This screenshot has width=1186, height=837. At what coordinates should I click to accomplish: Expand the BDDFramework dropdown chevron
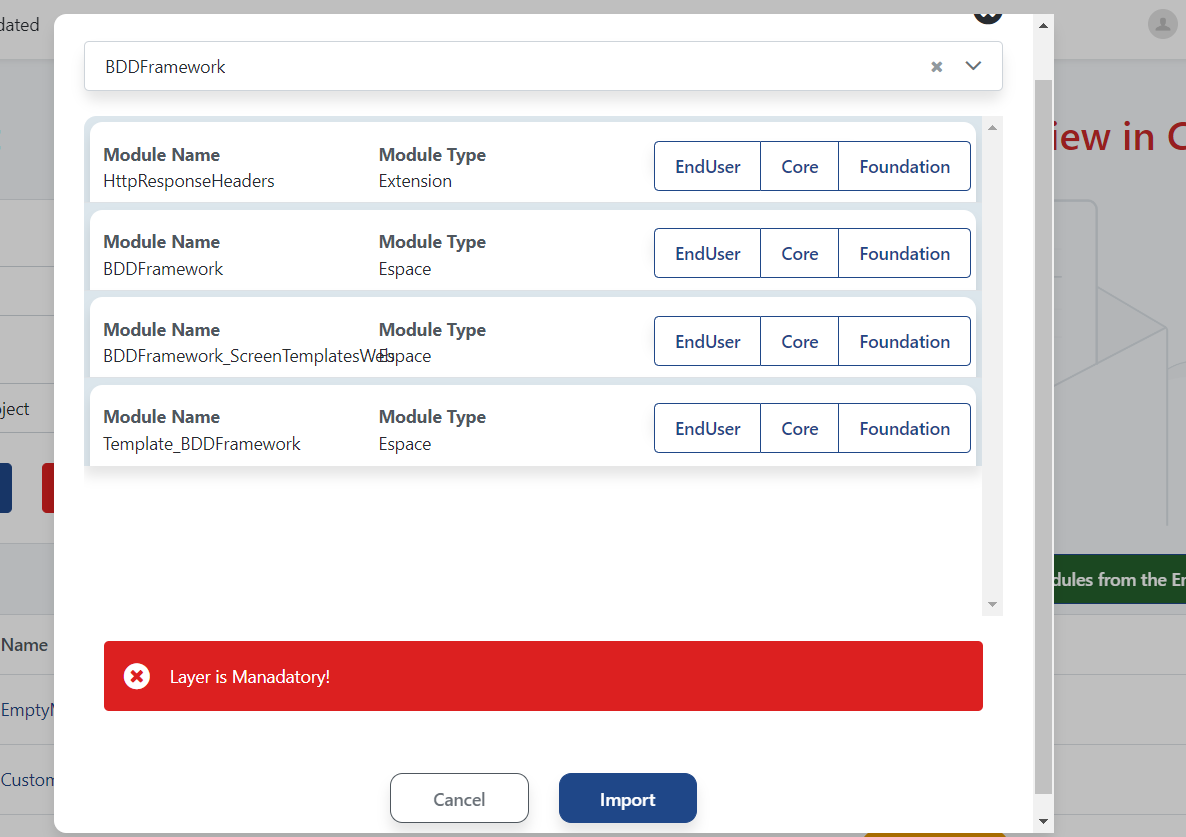tap(974, 66)
